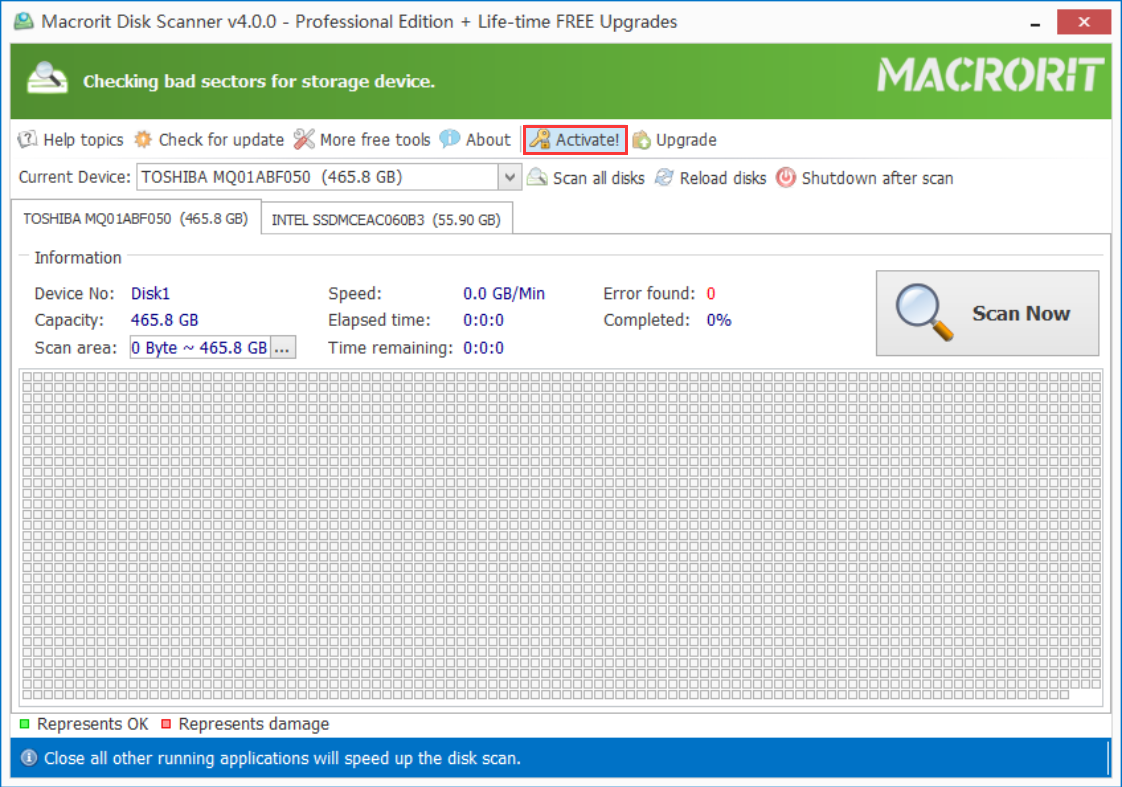Click the Reload disks refresh icon
Image resolution: width=1122 pixels, height=787 pixels.
point(664,177)
